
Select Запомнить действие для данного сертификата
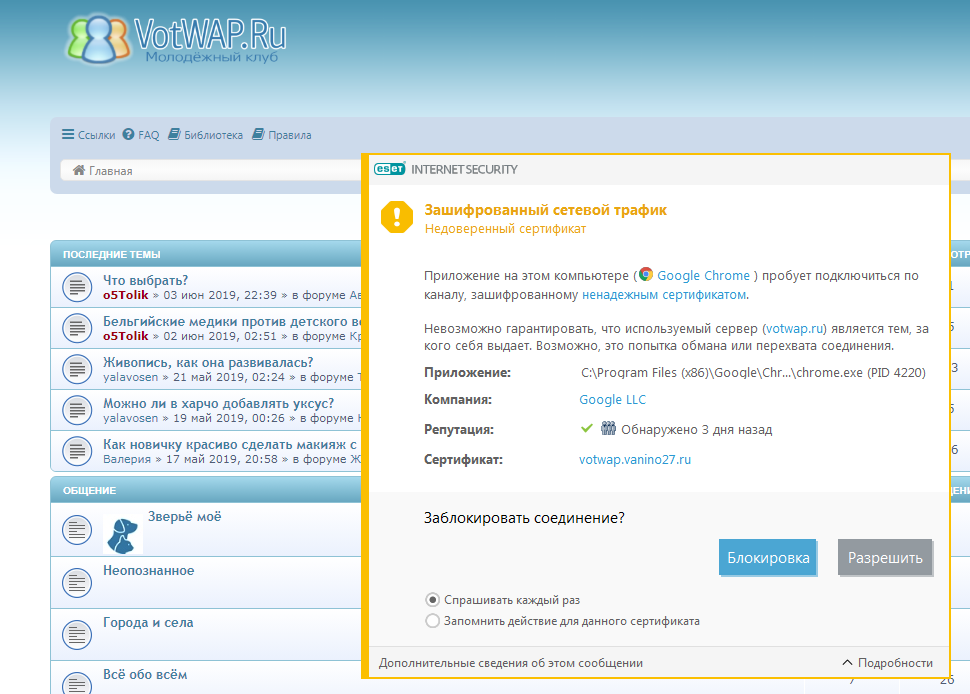pyautogui.click(x=432, y=621)
